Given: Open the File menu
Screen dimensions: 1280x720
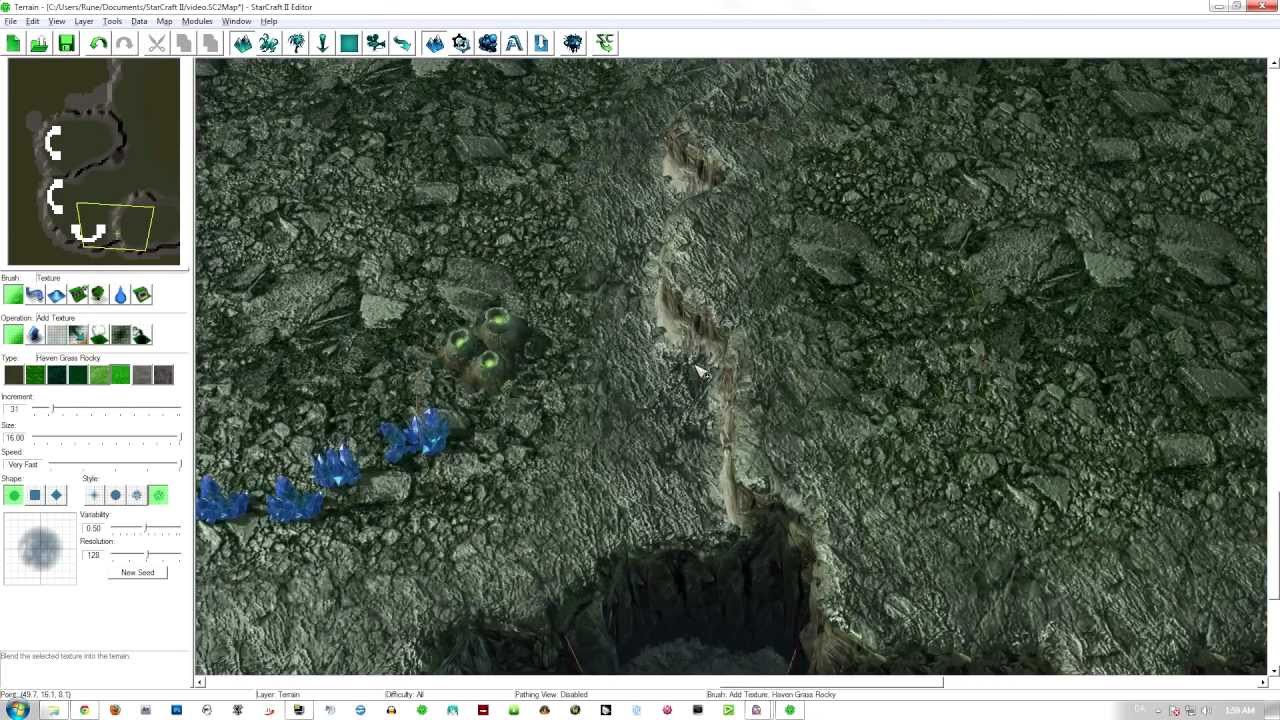Looking at the screenshot, I should 10,21.
